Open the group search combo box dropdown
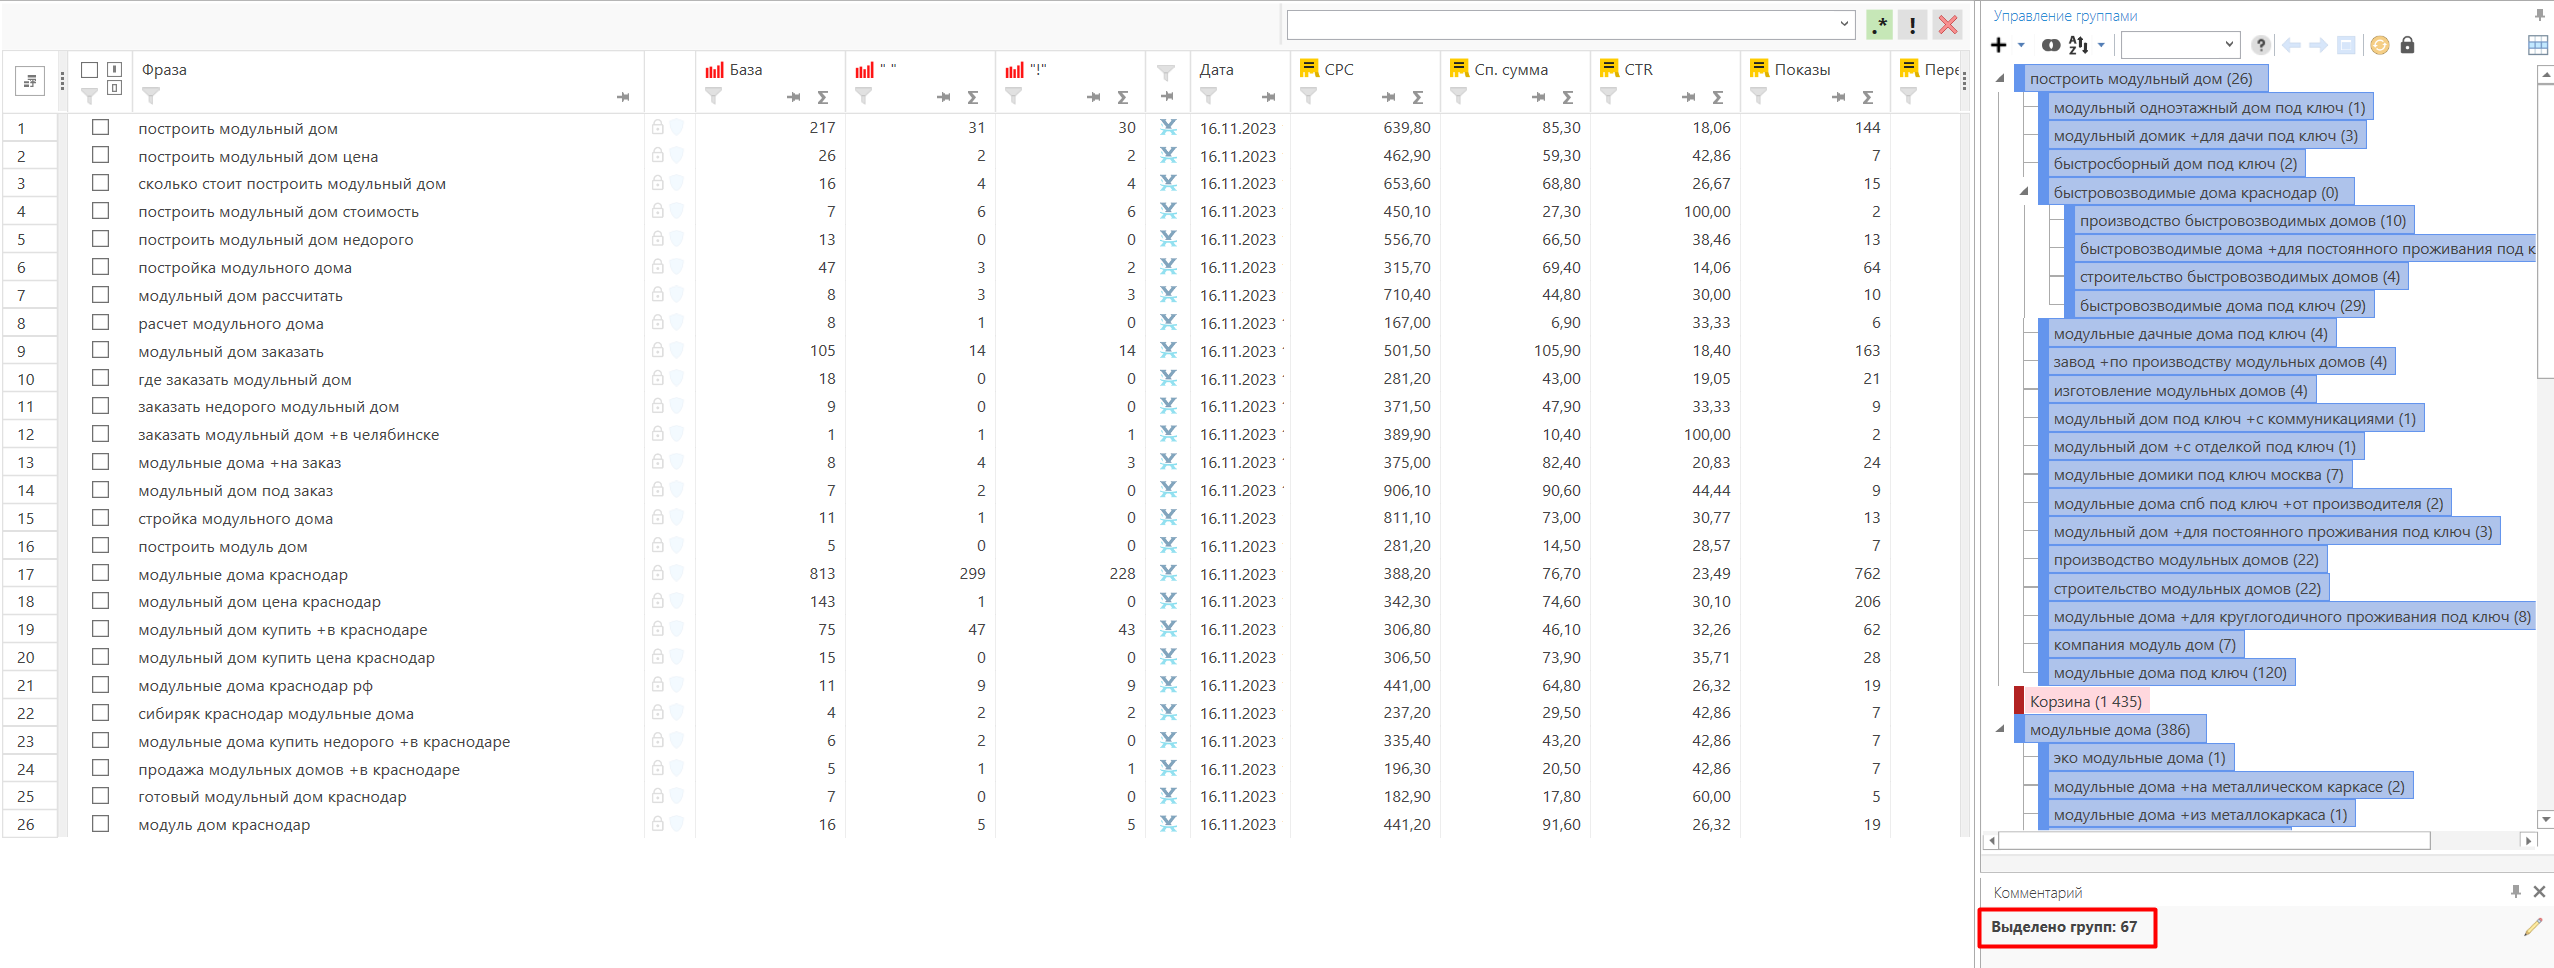This screenshot has width=2554, height=968. click(x=2229, y=45)
